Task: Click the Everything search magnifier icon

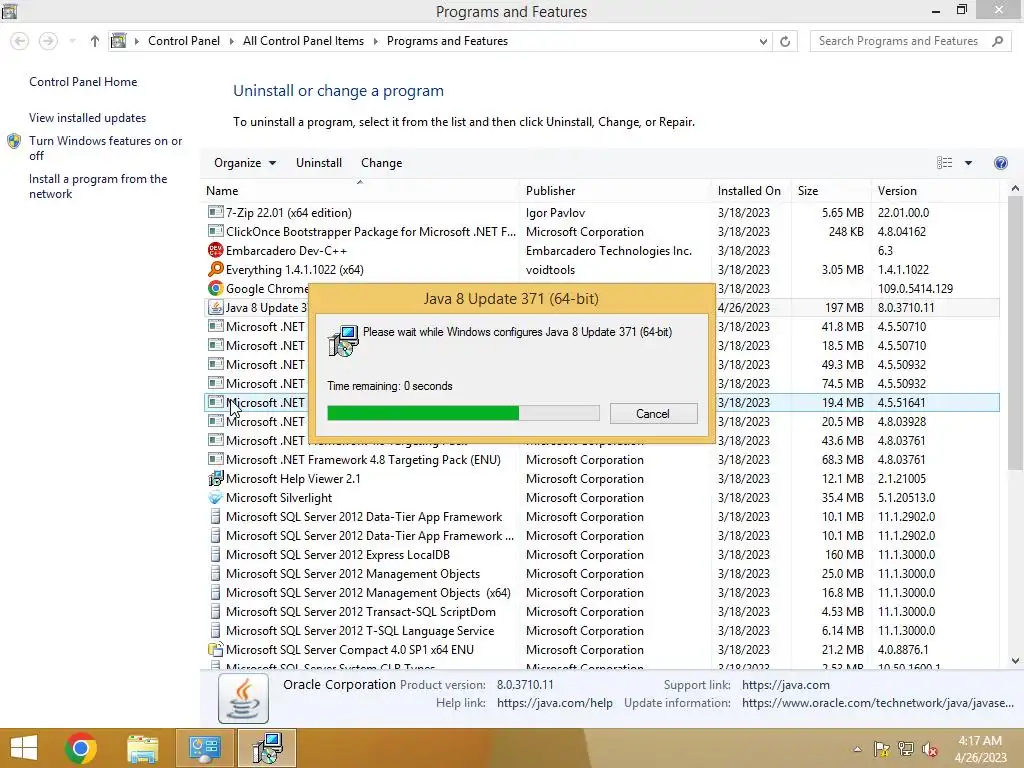Action: coord(215,269)
